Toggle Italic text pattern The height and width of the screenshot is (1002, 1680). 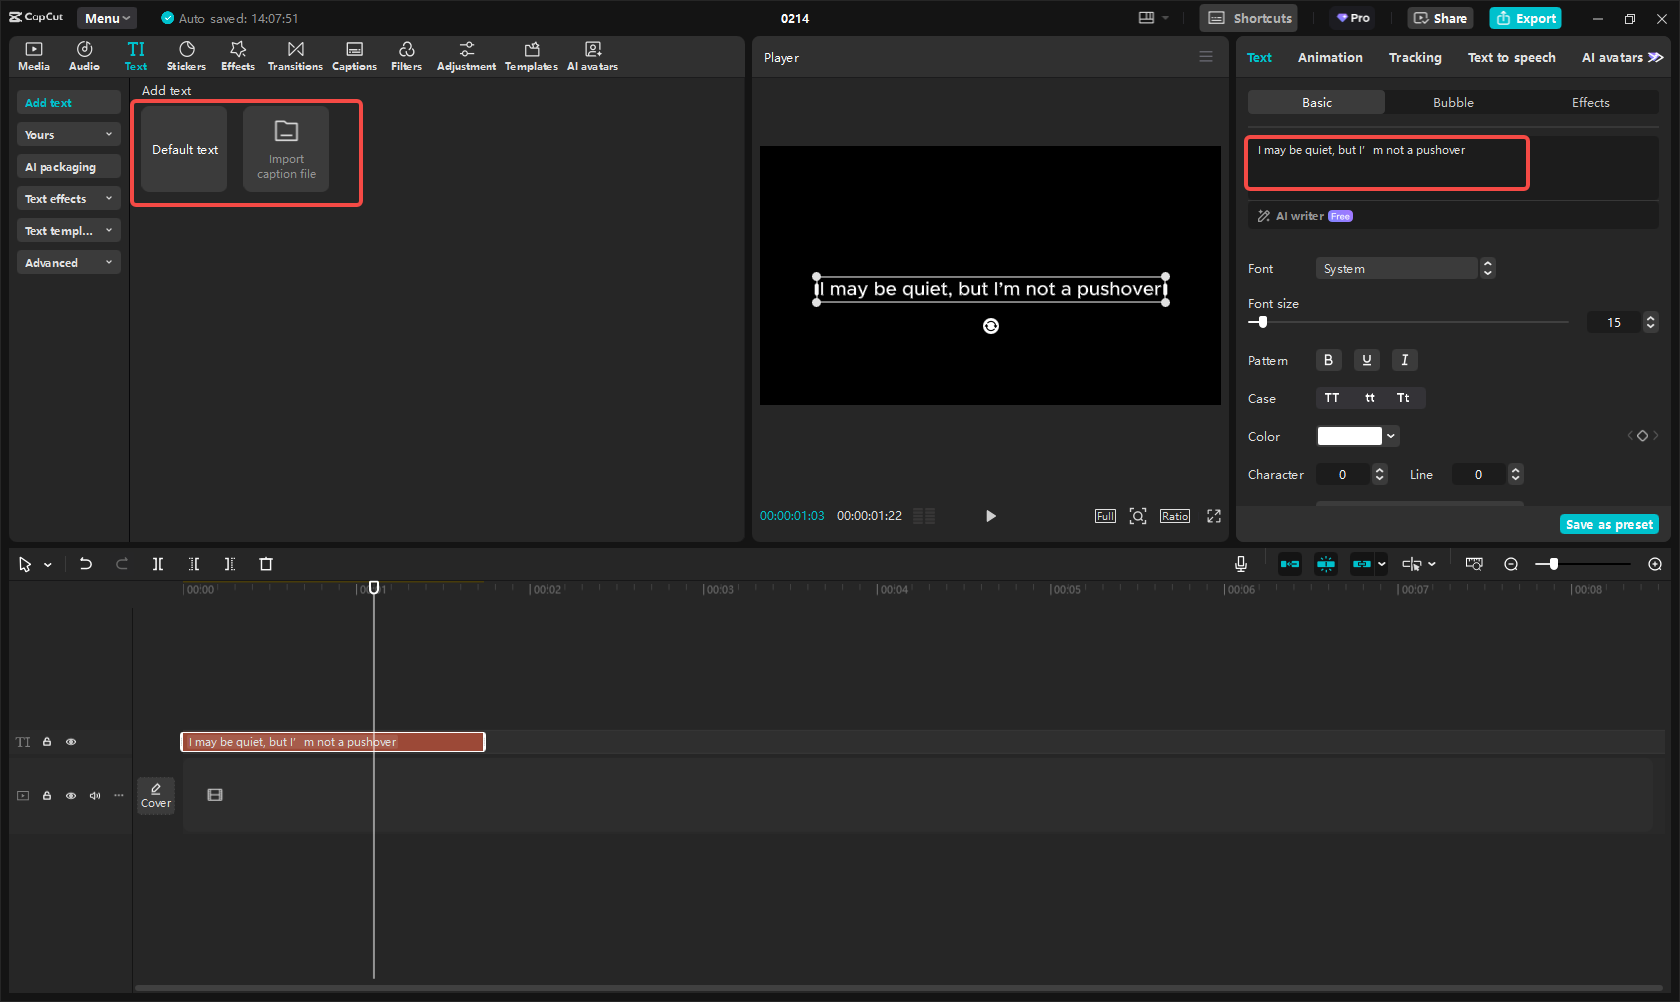pos(1404,360)
